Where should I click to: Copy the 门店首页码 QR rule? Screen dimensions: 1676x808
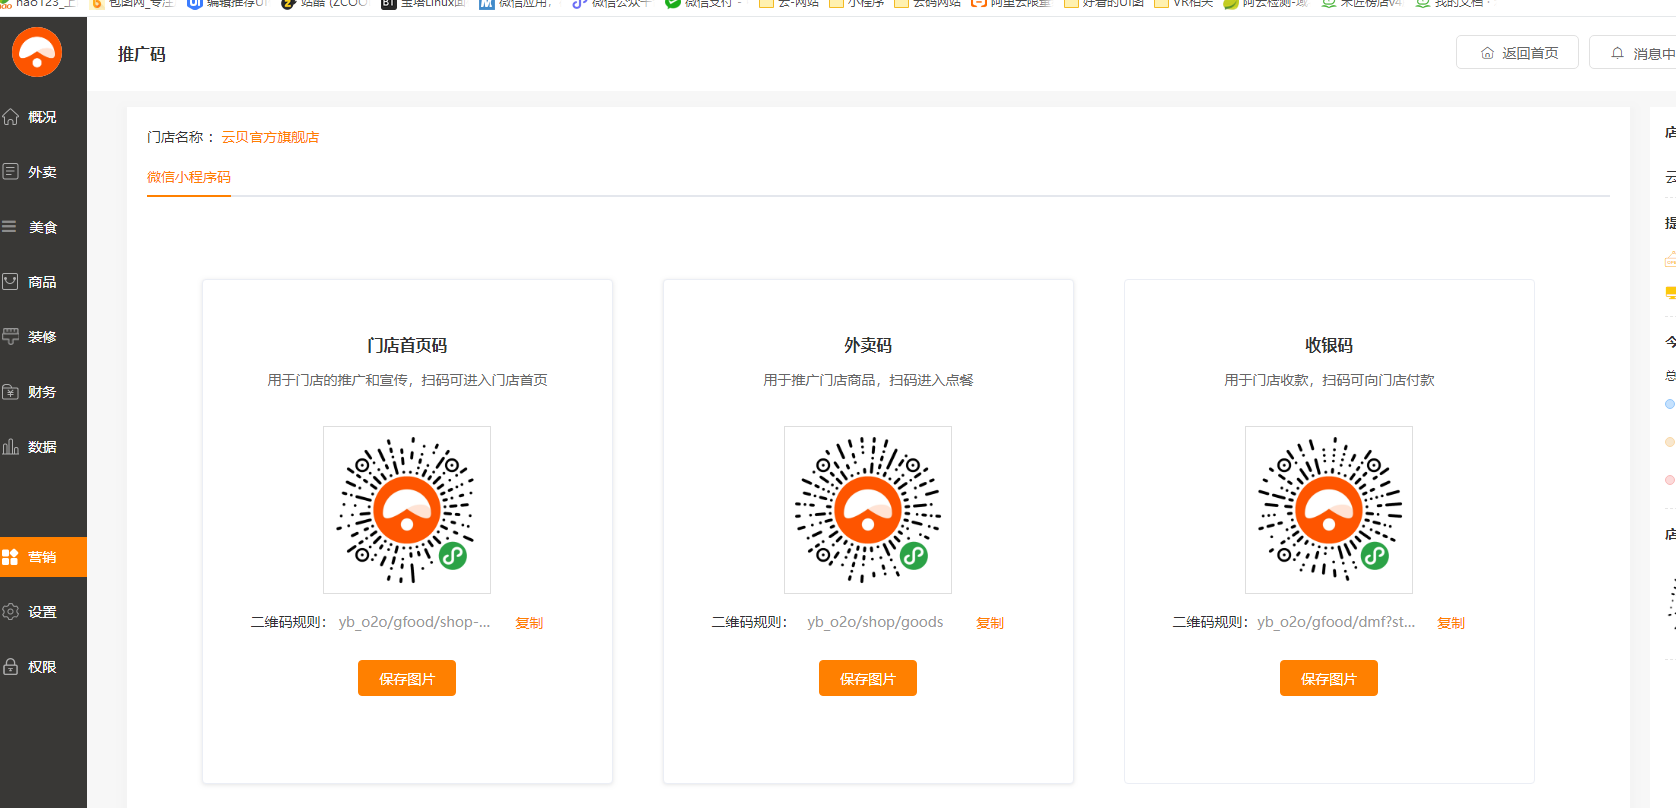[529, 623]
